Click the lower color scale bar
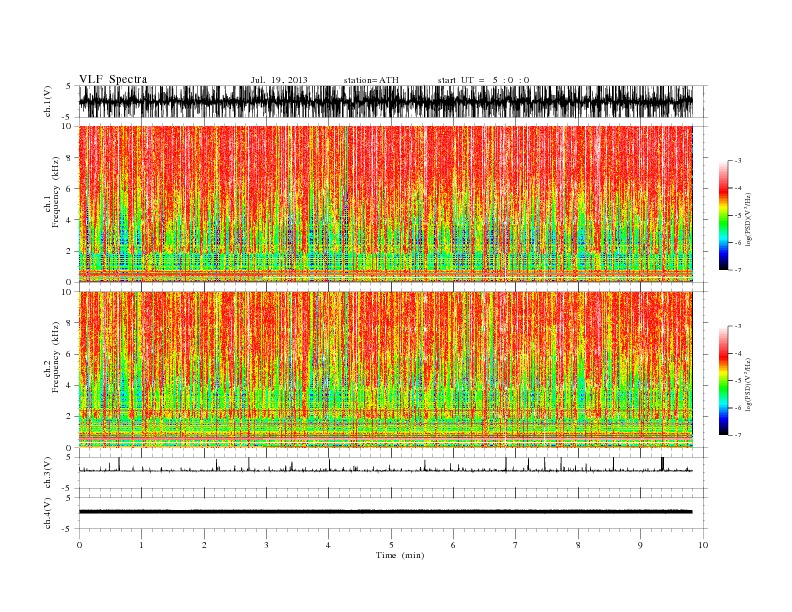The width and height of the screenshot is (792, 612). click(723, 380)
